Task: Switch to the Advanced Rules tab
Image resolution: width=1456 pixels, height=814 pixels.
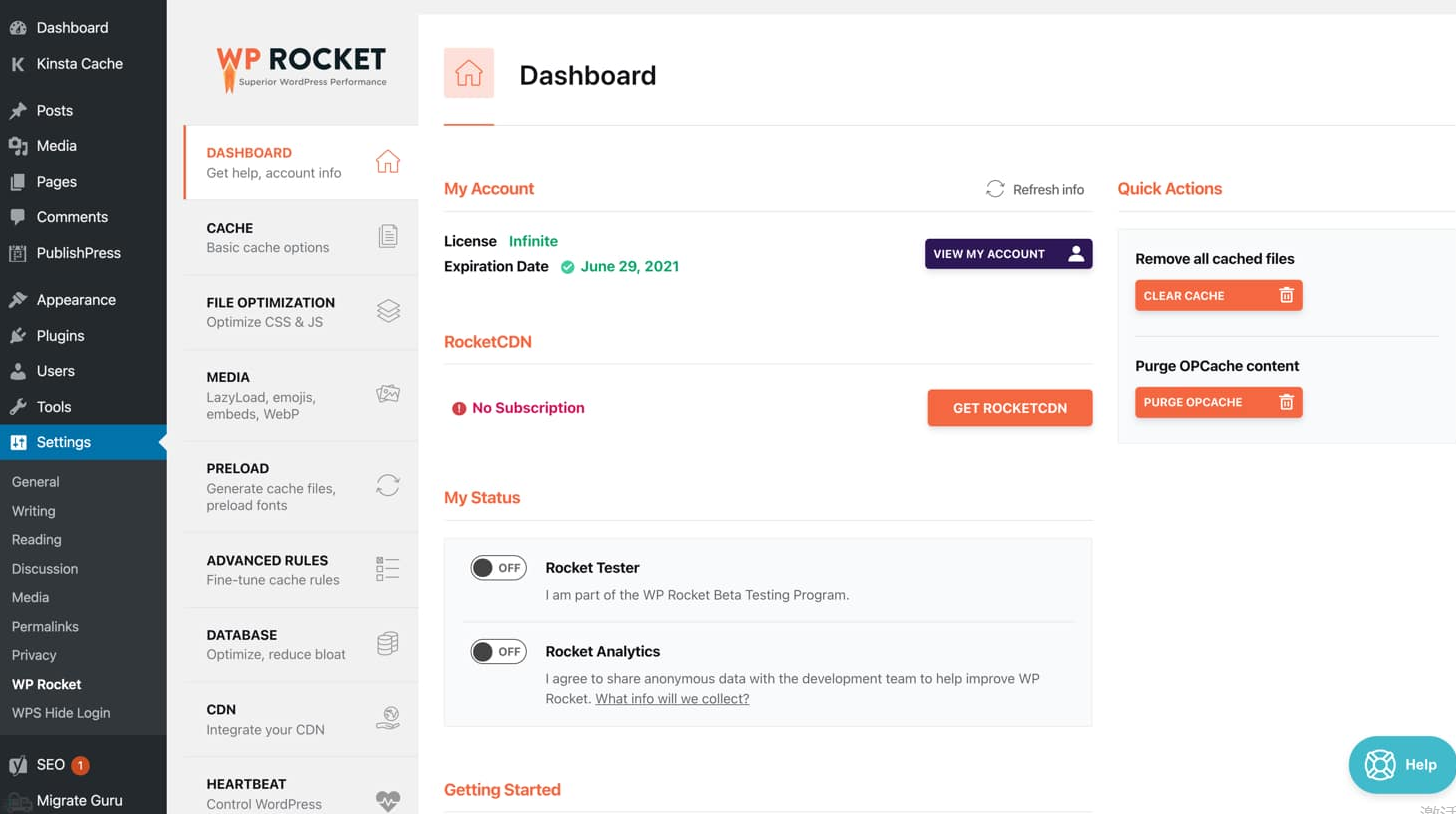Action: click(x=301, y=570)
